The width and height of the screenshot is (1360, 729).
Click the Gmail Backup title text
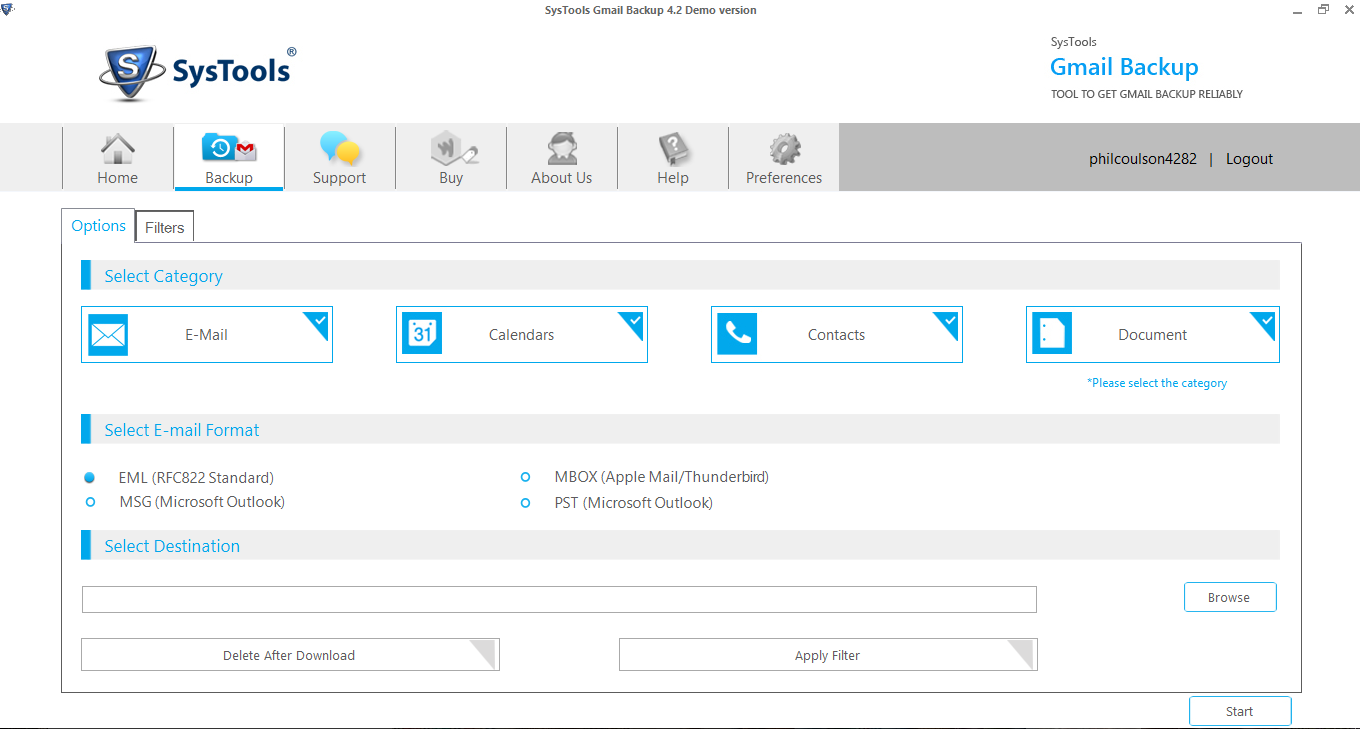[1124, 68]
